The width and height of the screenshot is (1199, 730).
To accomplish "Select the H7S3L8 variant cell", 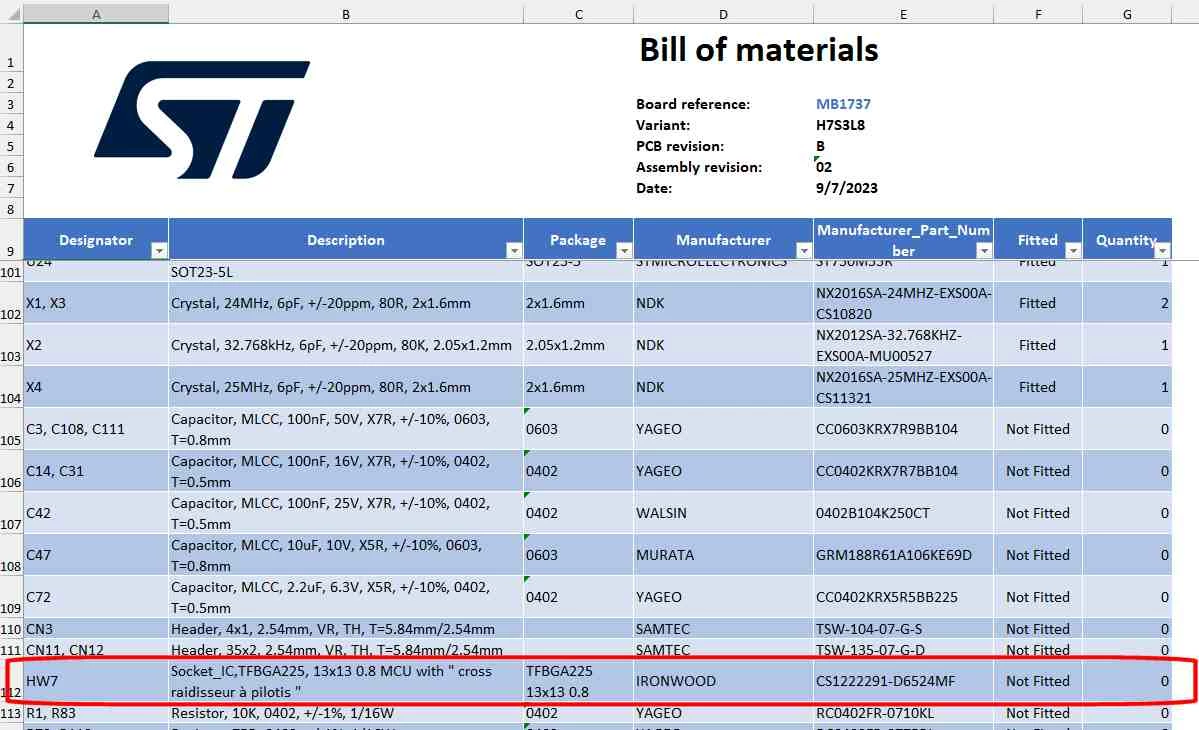I will point(840,125).
